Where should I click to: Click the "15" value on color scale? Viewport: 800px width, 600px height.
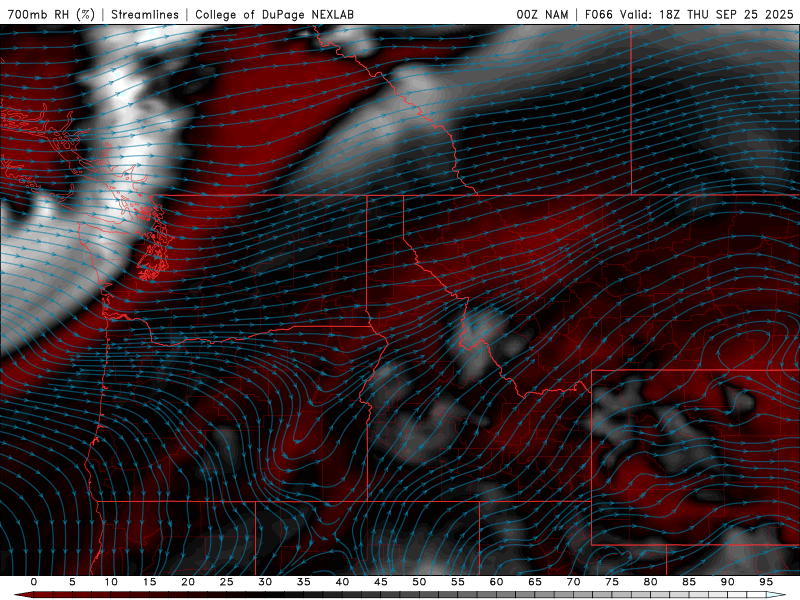[x=149, y=582]
